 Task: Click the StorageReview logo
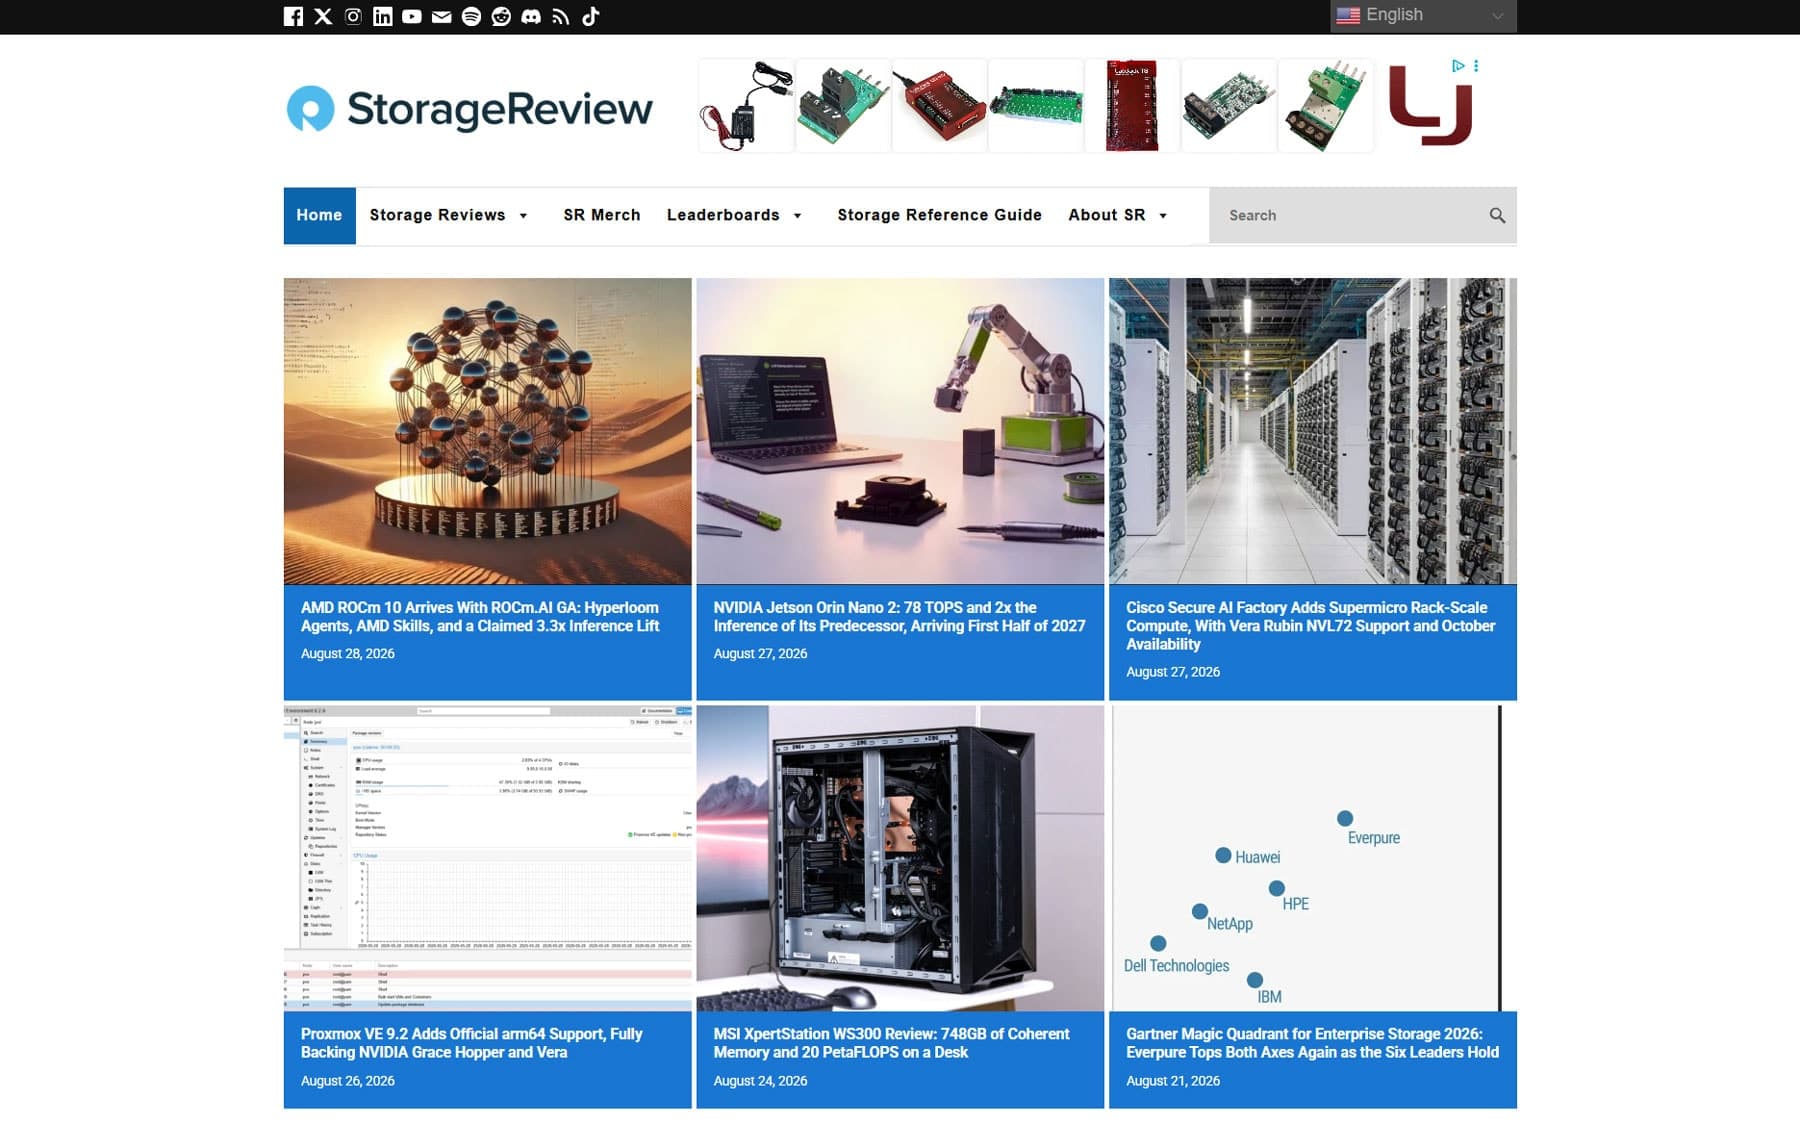point(470,109)
